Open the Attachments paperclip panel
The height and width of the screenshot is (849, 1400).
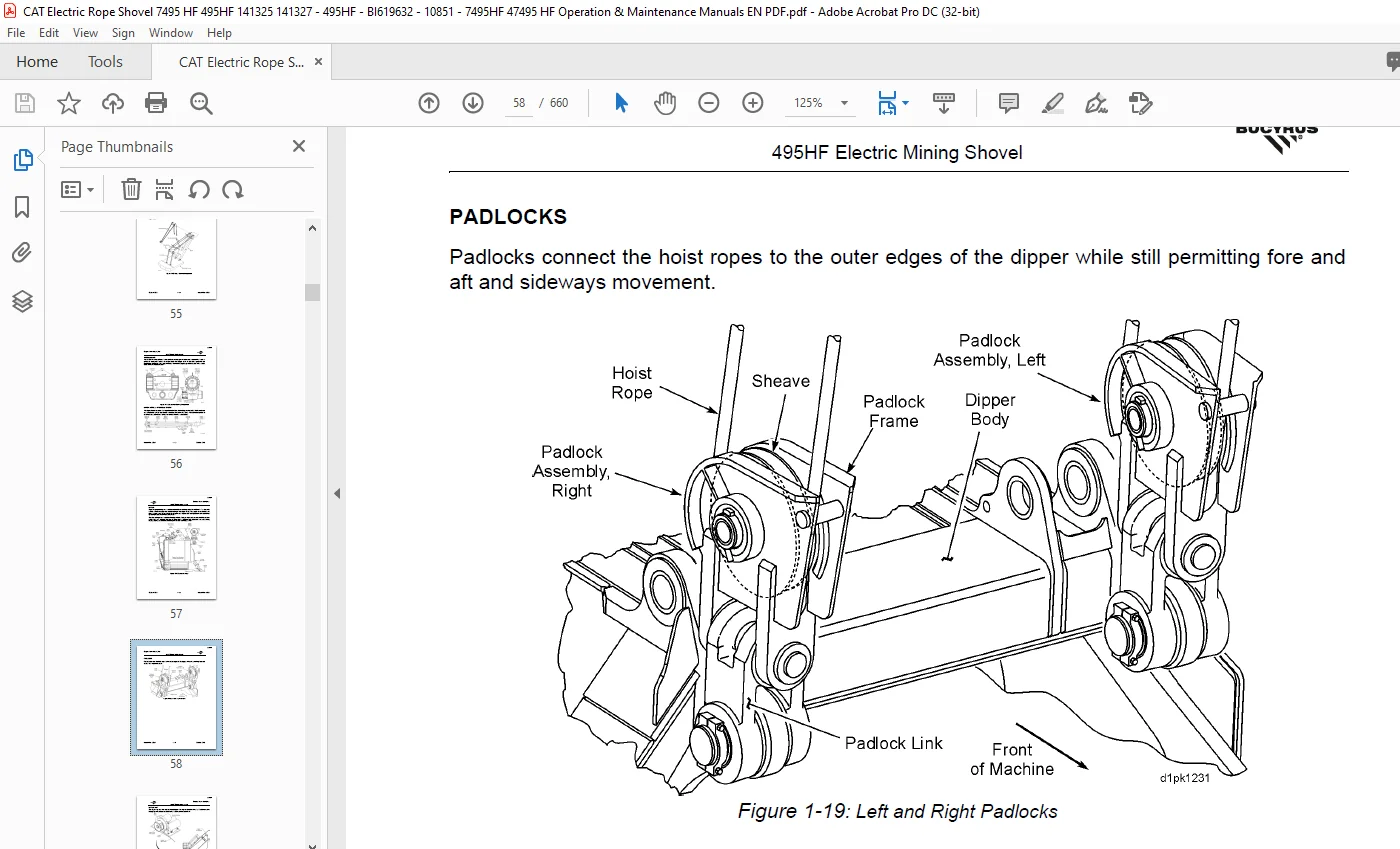point(22,253)
